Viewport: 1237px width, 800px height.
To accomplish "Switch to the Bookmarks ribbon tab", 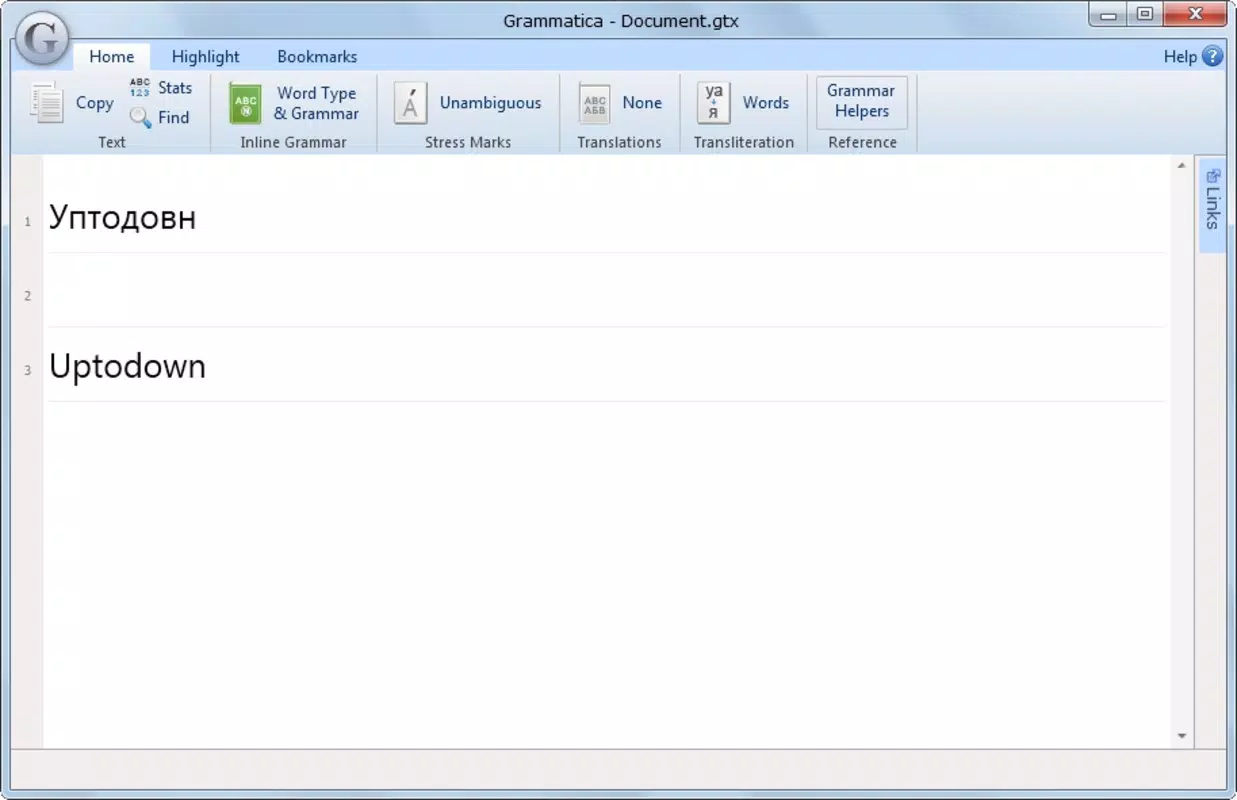I will (x=317, y=56).
